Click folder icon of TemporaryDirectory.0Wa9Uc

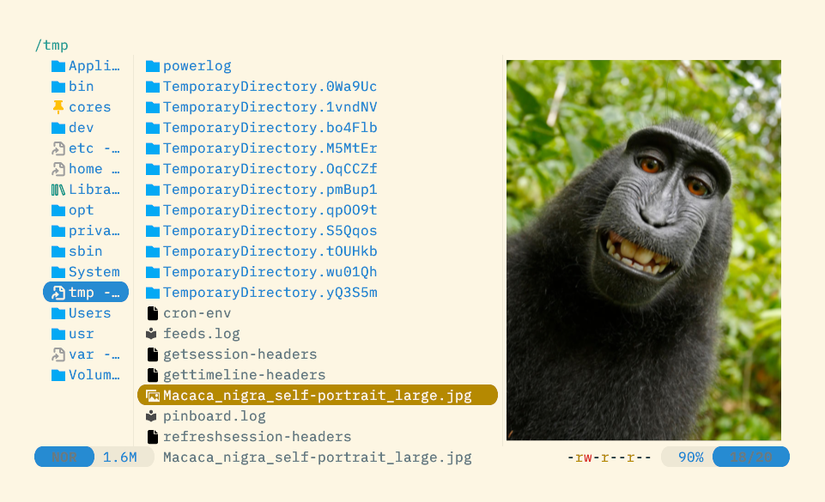pyautogui.click(x=153, y=87)
